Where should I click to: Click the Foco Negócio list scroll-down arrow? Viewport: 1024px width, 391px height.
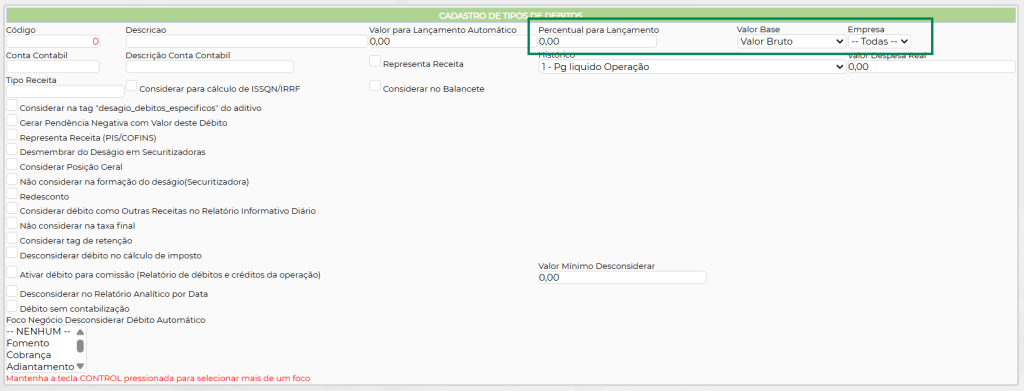click(80, 367)
